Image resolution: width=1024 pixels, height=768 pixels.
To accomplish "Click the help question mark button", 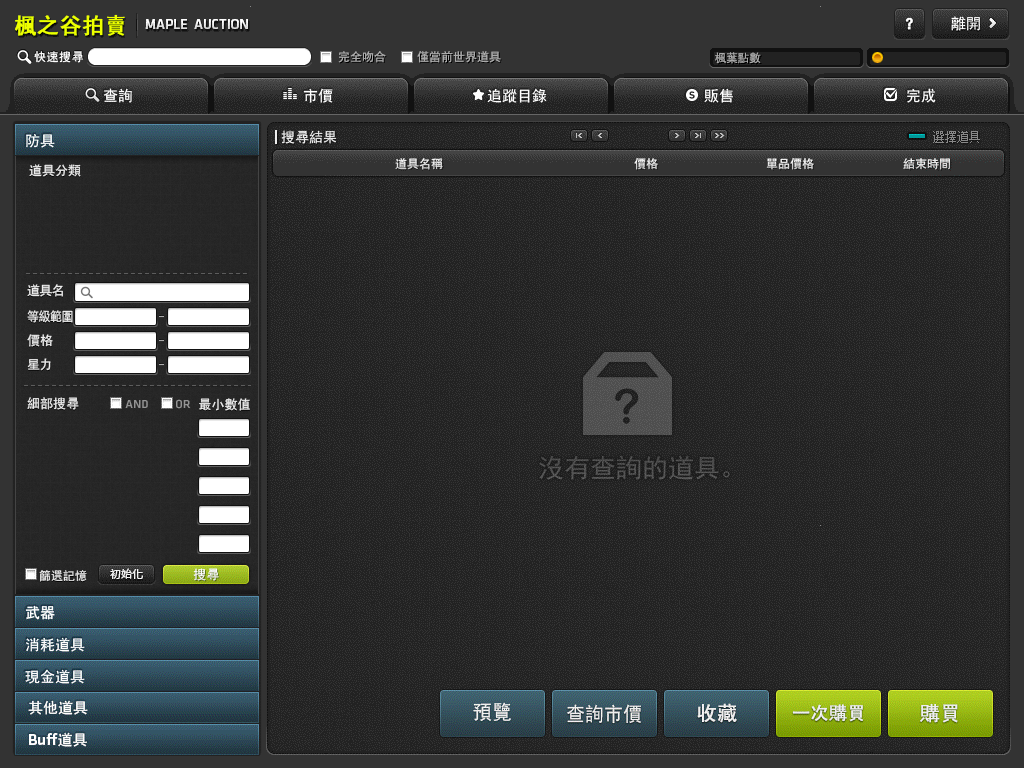I will click(908, 24).
